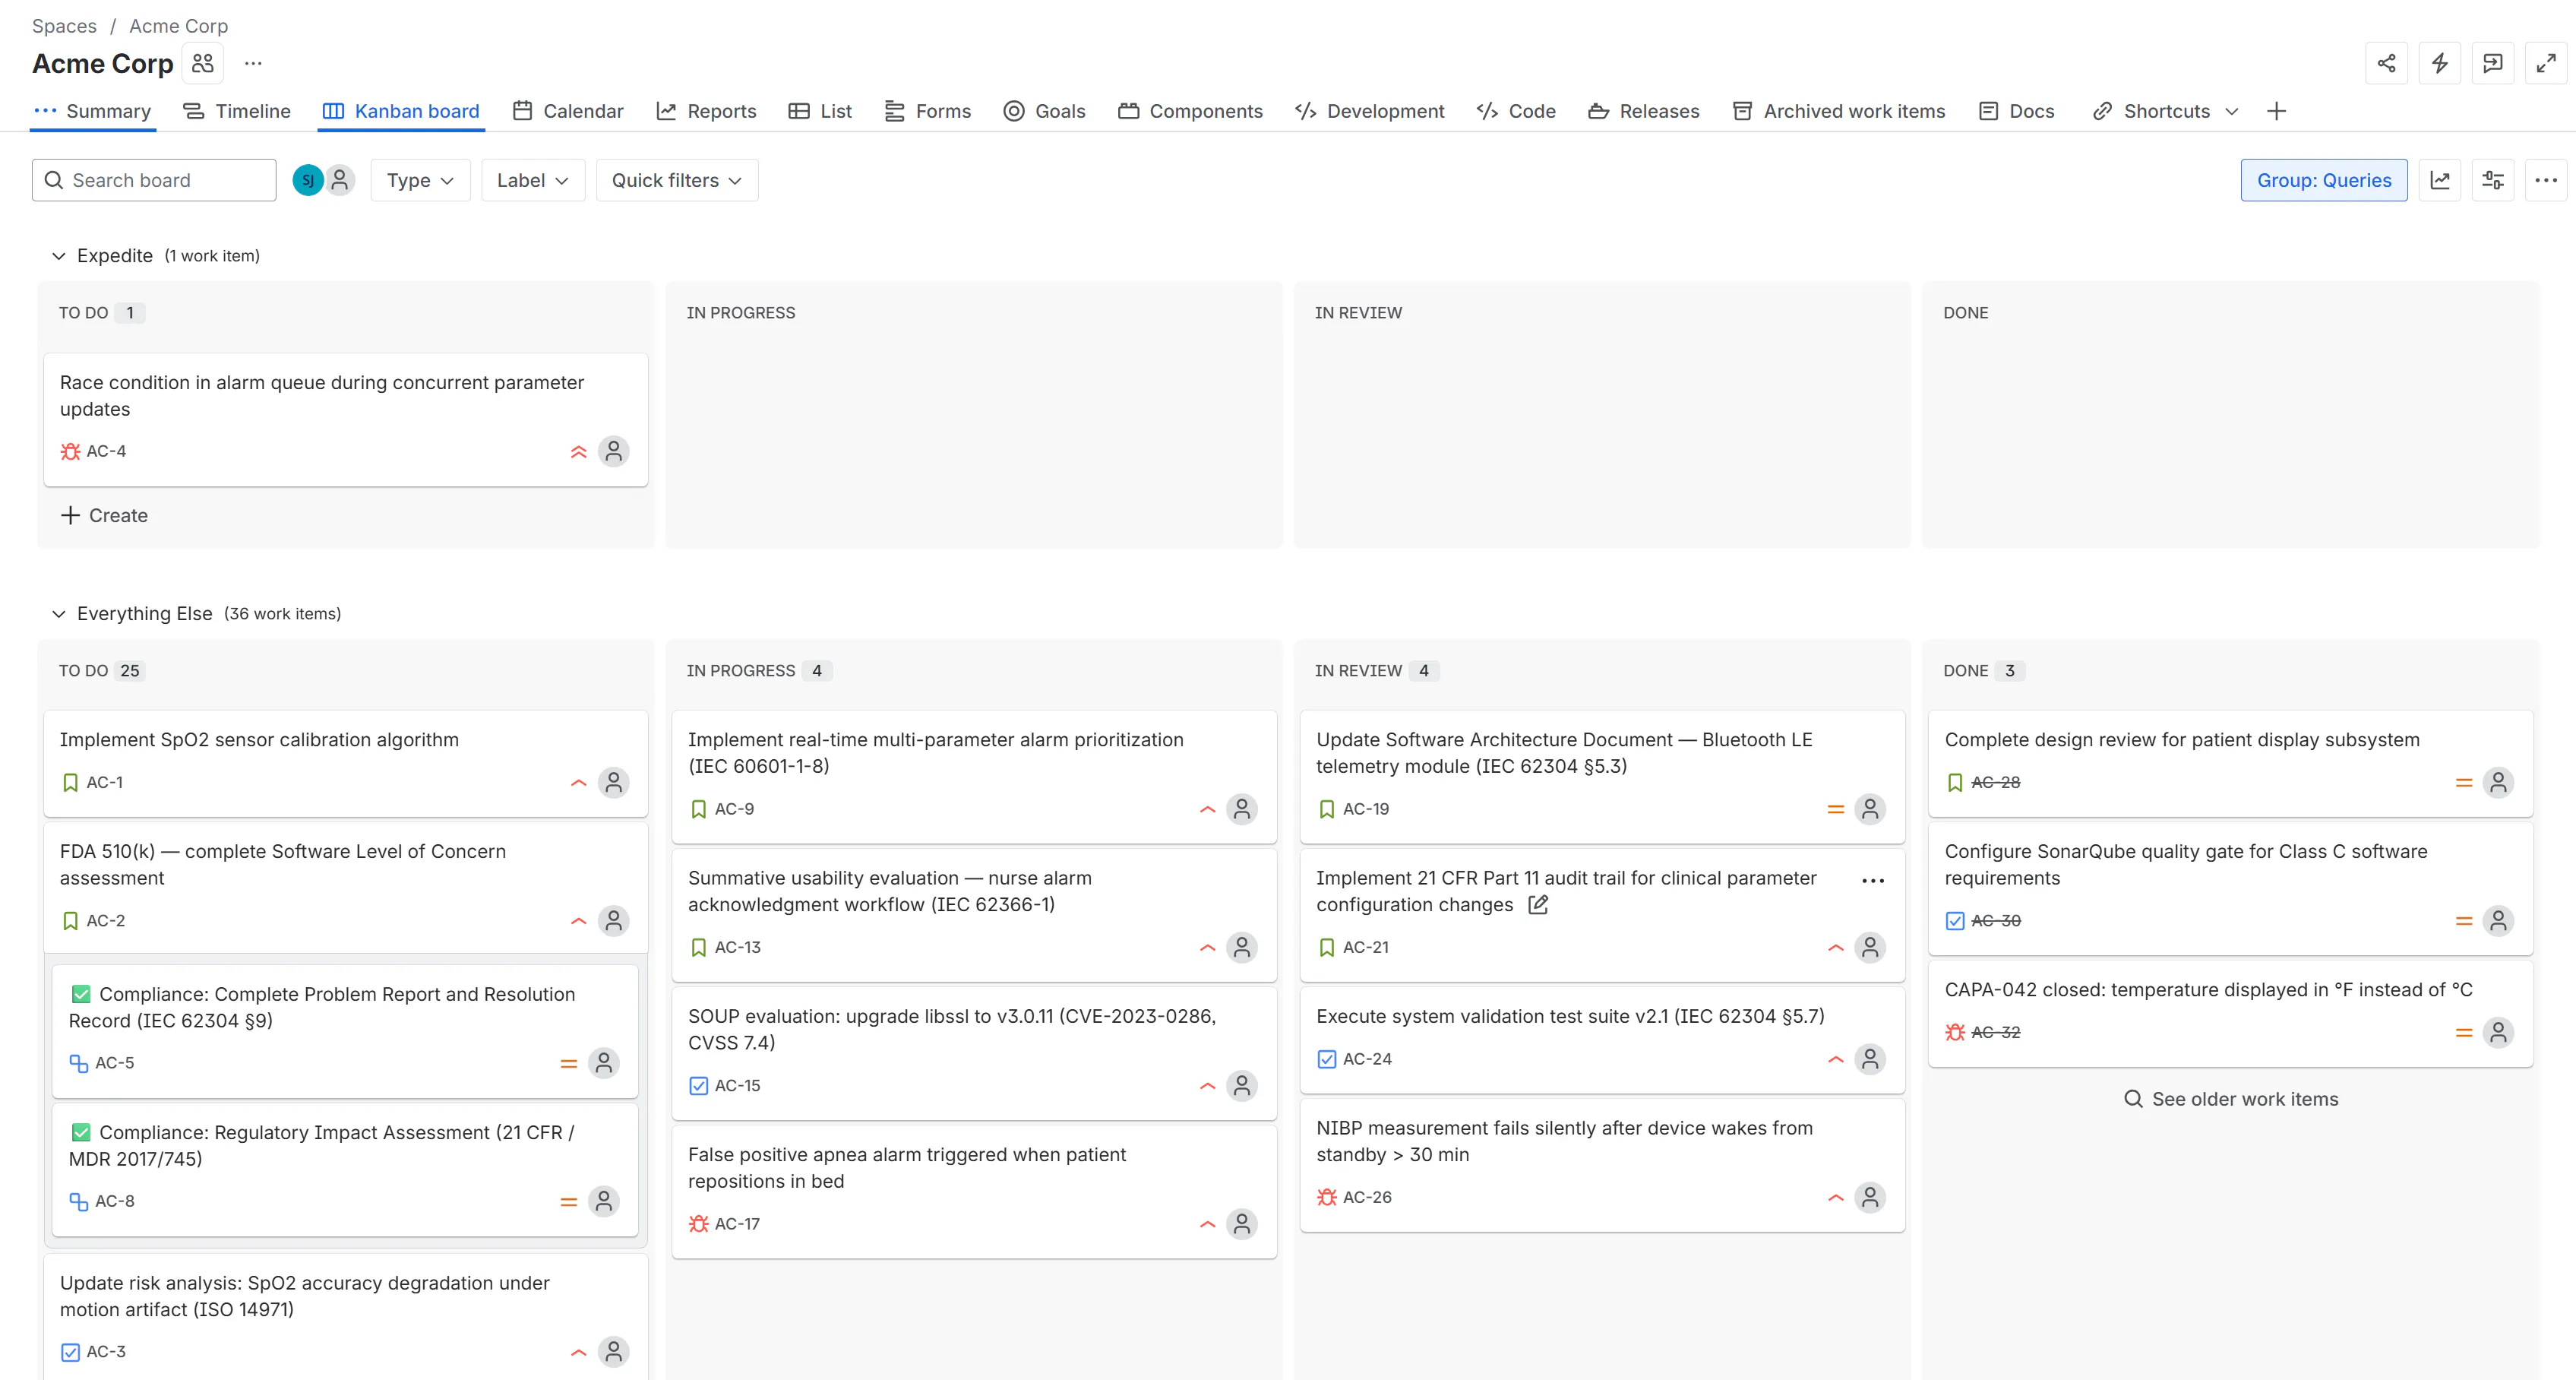Click the medium priority icon on AC-8

(569, 1202)
